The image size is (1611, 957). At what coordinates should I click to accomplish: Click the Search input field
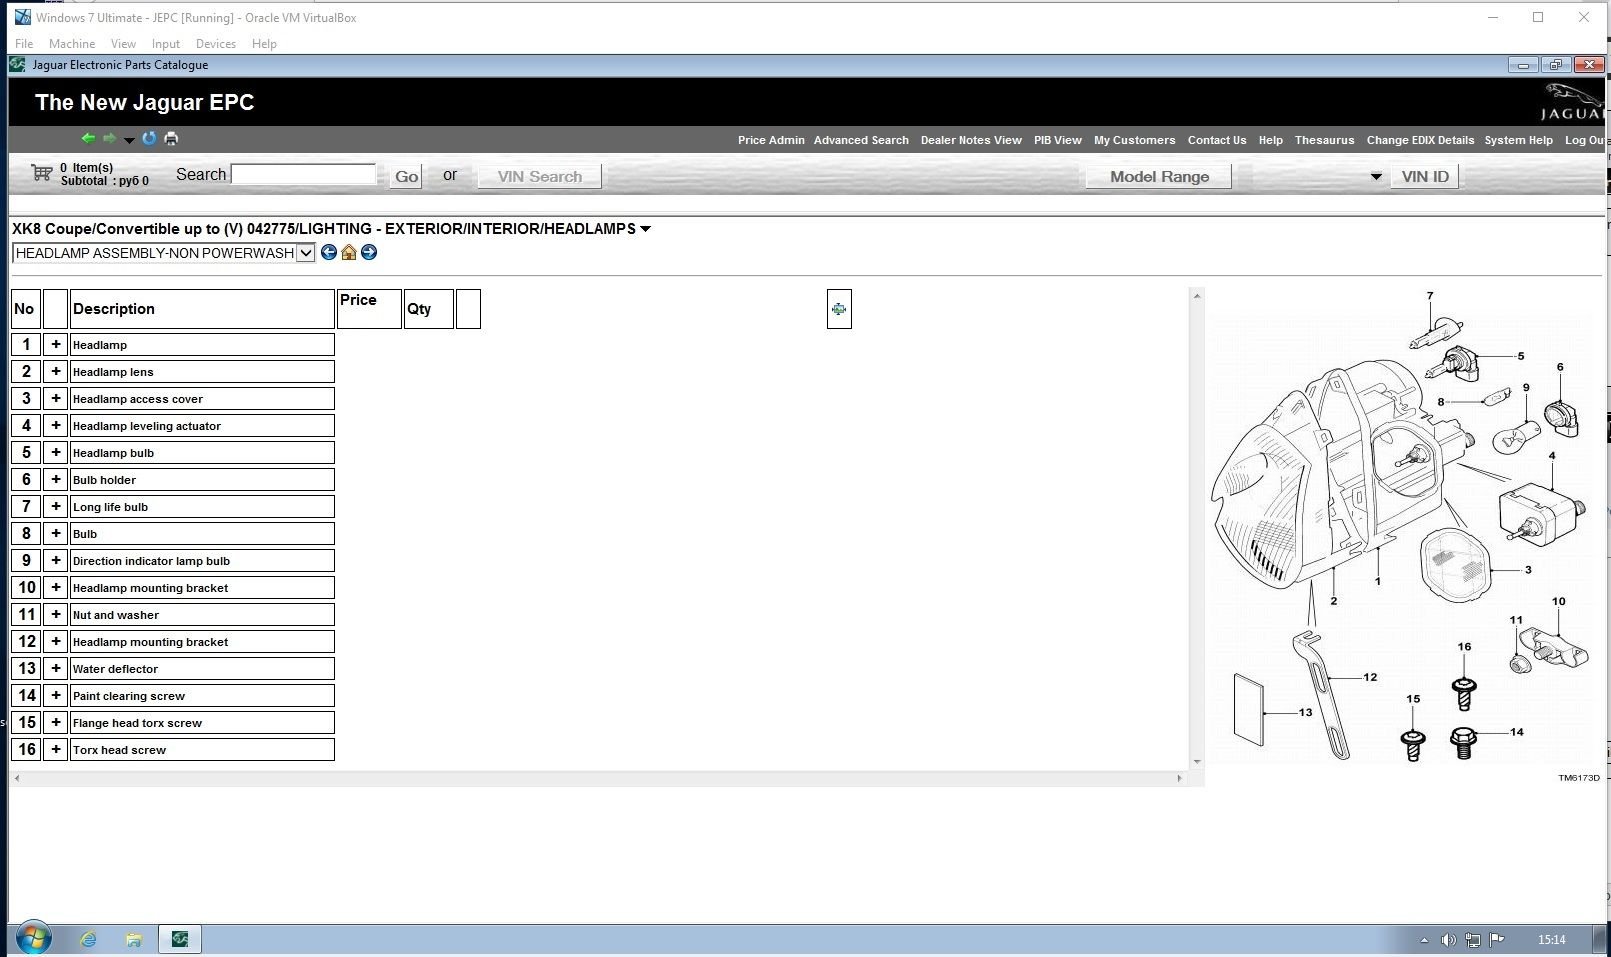(x=304, y=174)
